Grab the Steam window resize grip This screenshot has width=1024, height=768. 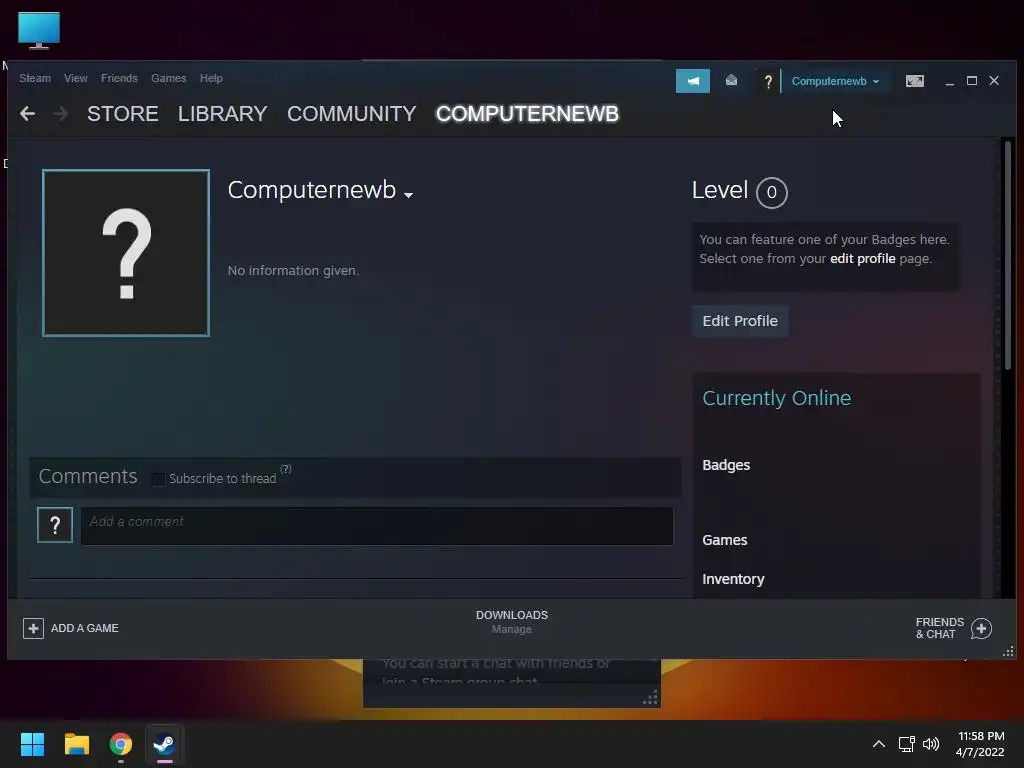1008,651
